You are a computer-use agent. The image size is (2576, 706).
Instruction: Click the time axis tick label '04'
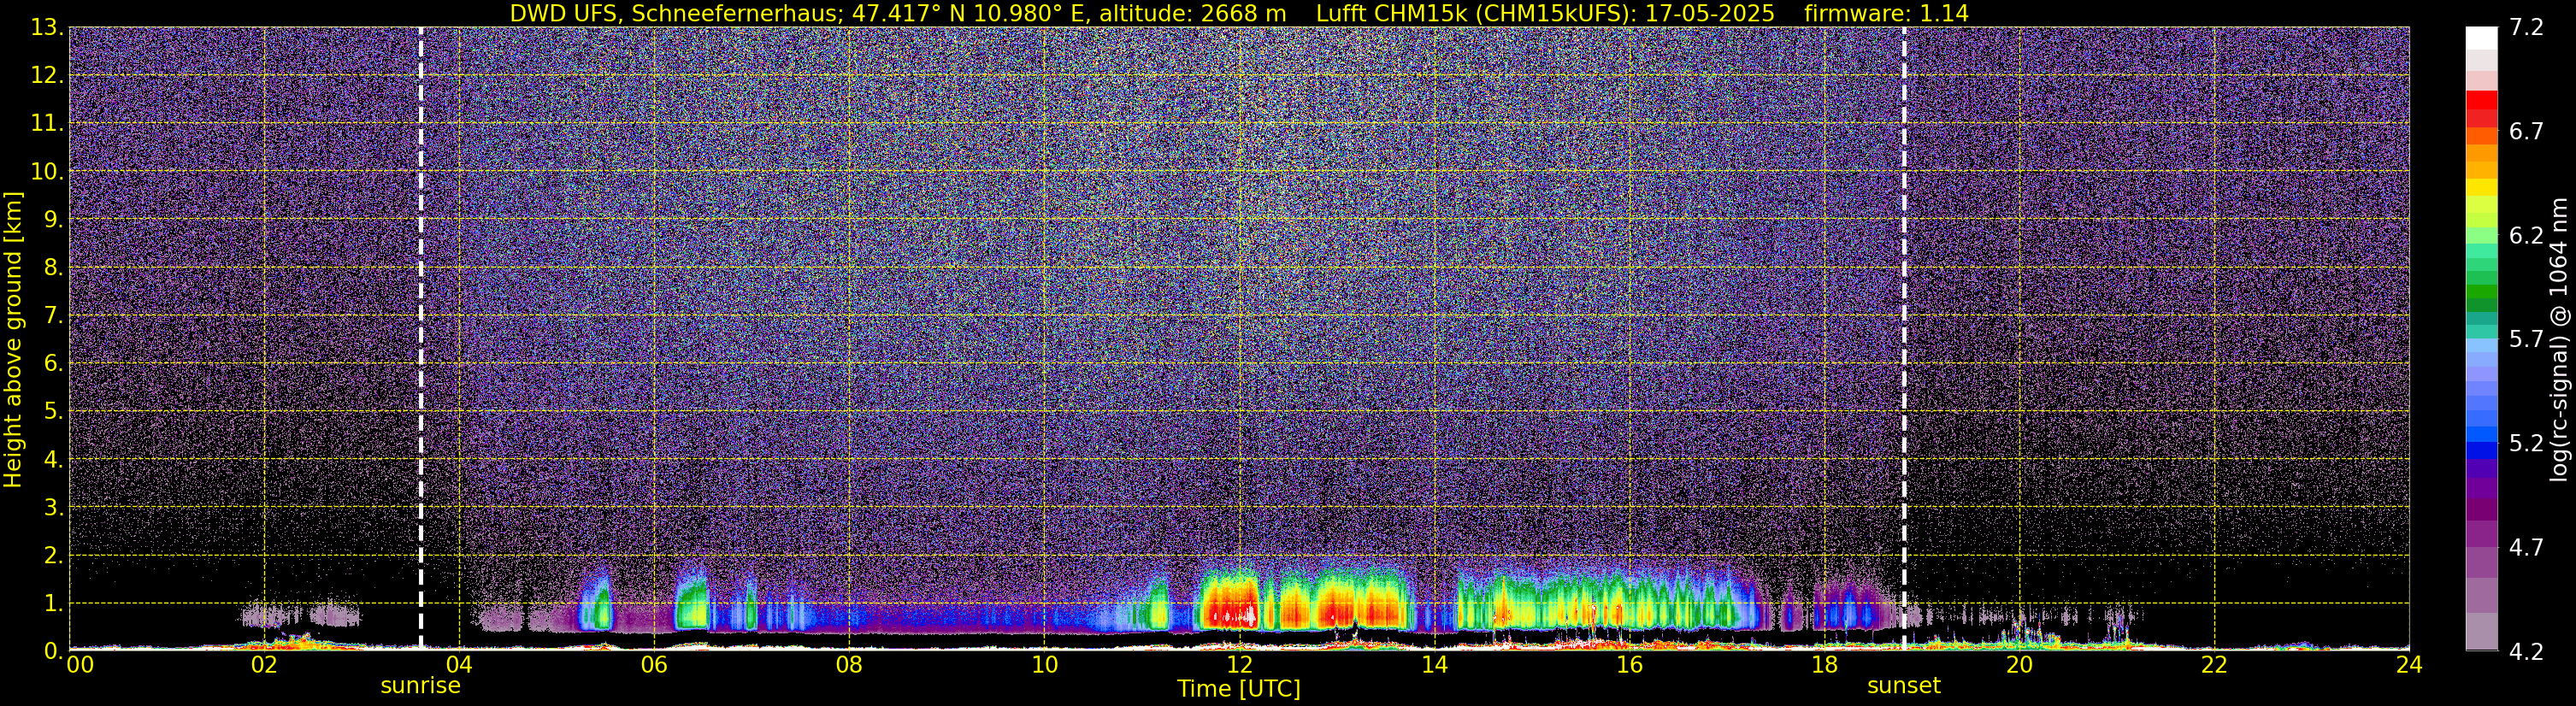[x=459, y=665]
